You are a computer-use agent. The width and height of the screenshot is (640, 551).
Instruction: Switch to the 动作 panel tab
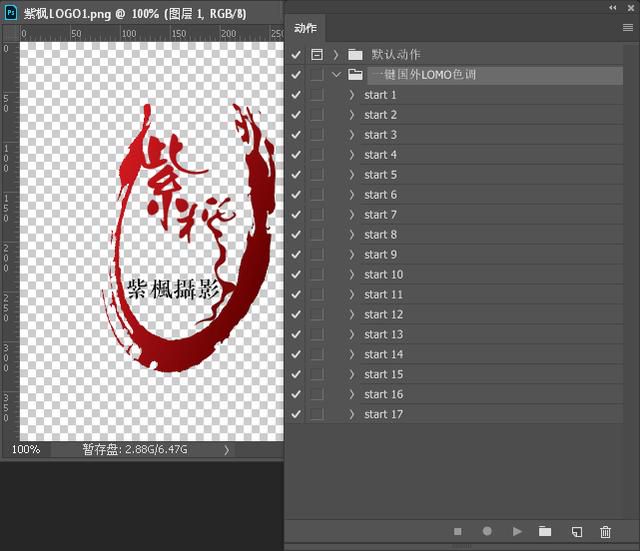click(x=305, y=28)
